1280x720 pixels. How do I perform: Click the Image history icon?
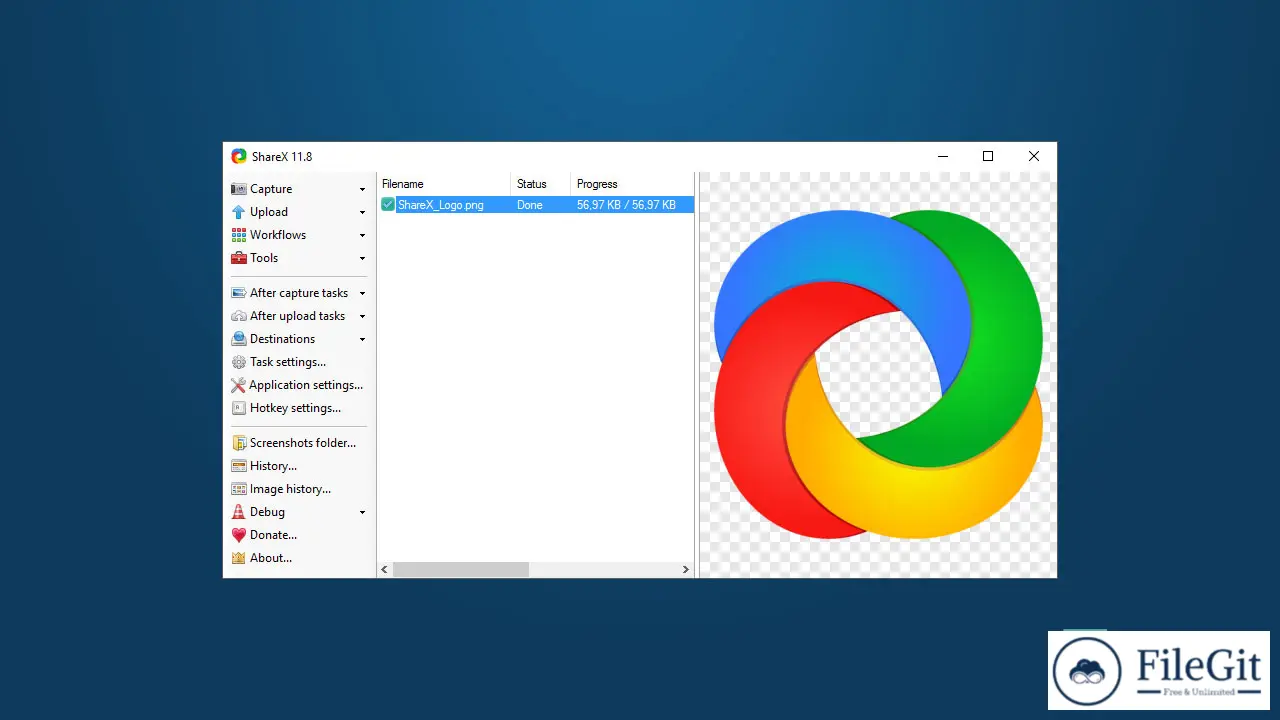click(238, 489)
